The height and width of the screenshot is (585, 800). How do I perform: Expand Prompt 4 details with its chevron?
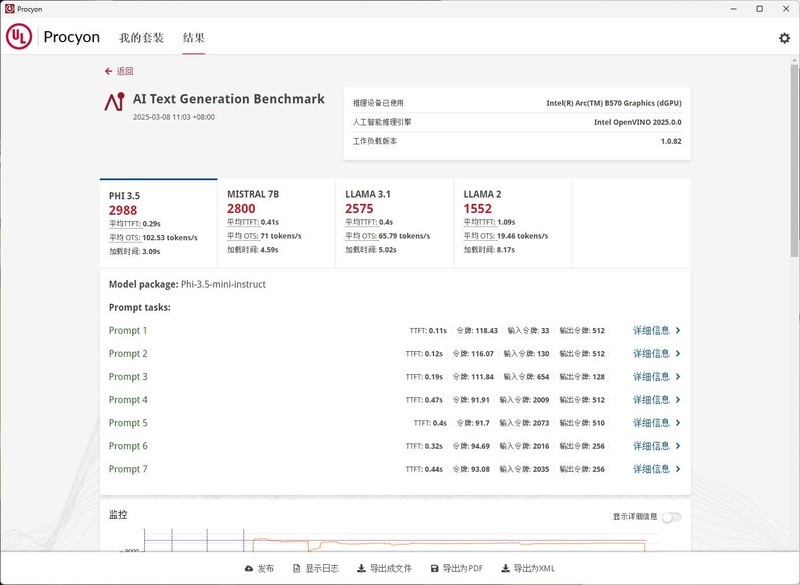676,400
